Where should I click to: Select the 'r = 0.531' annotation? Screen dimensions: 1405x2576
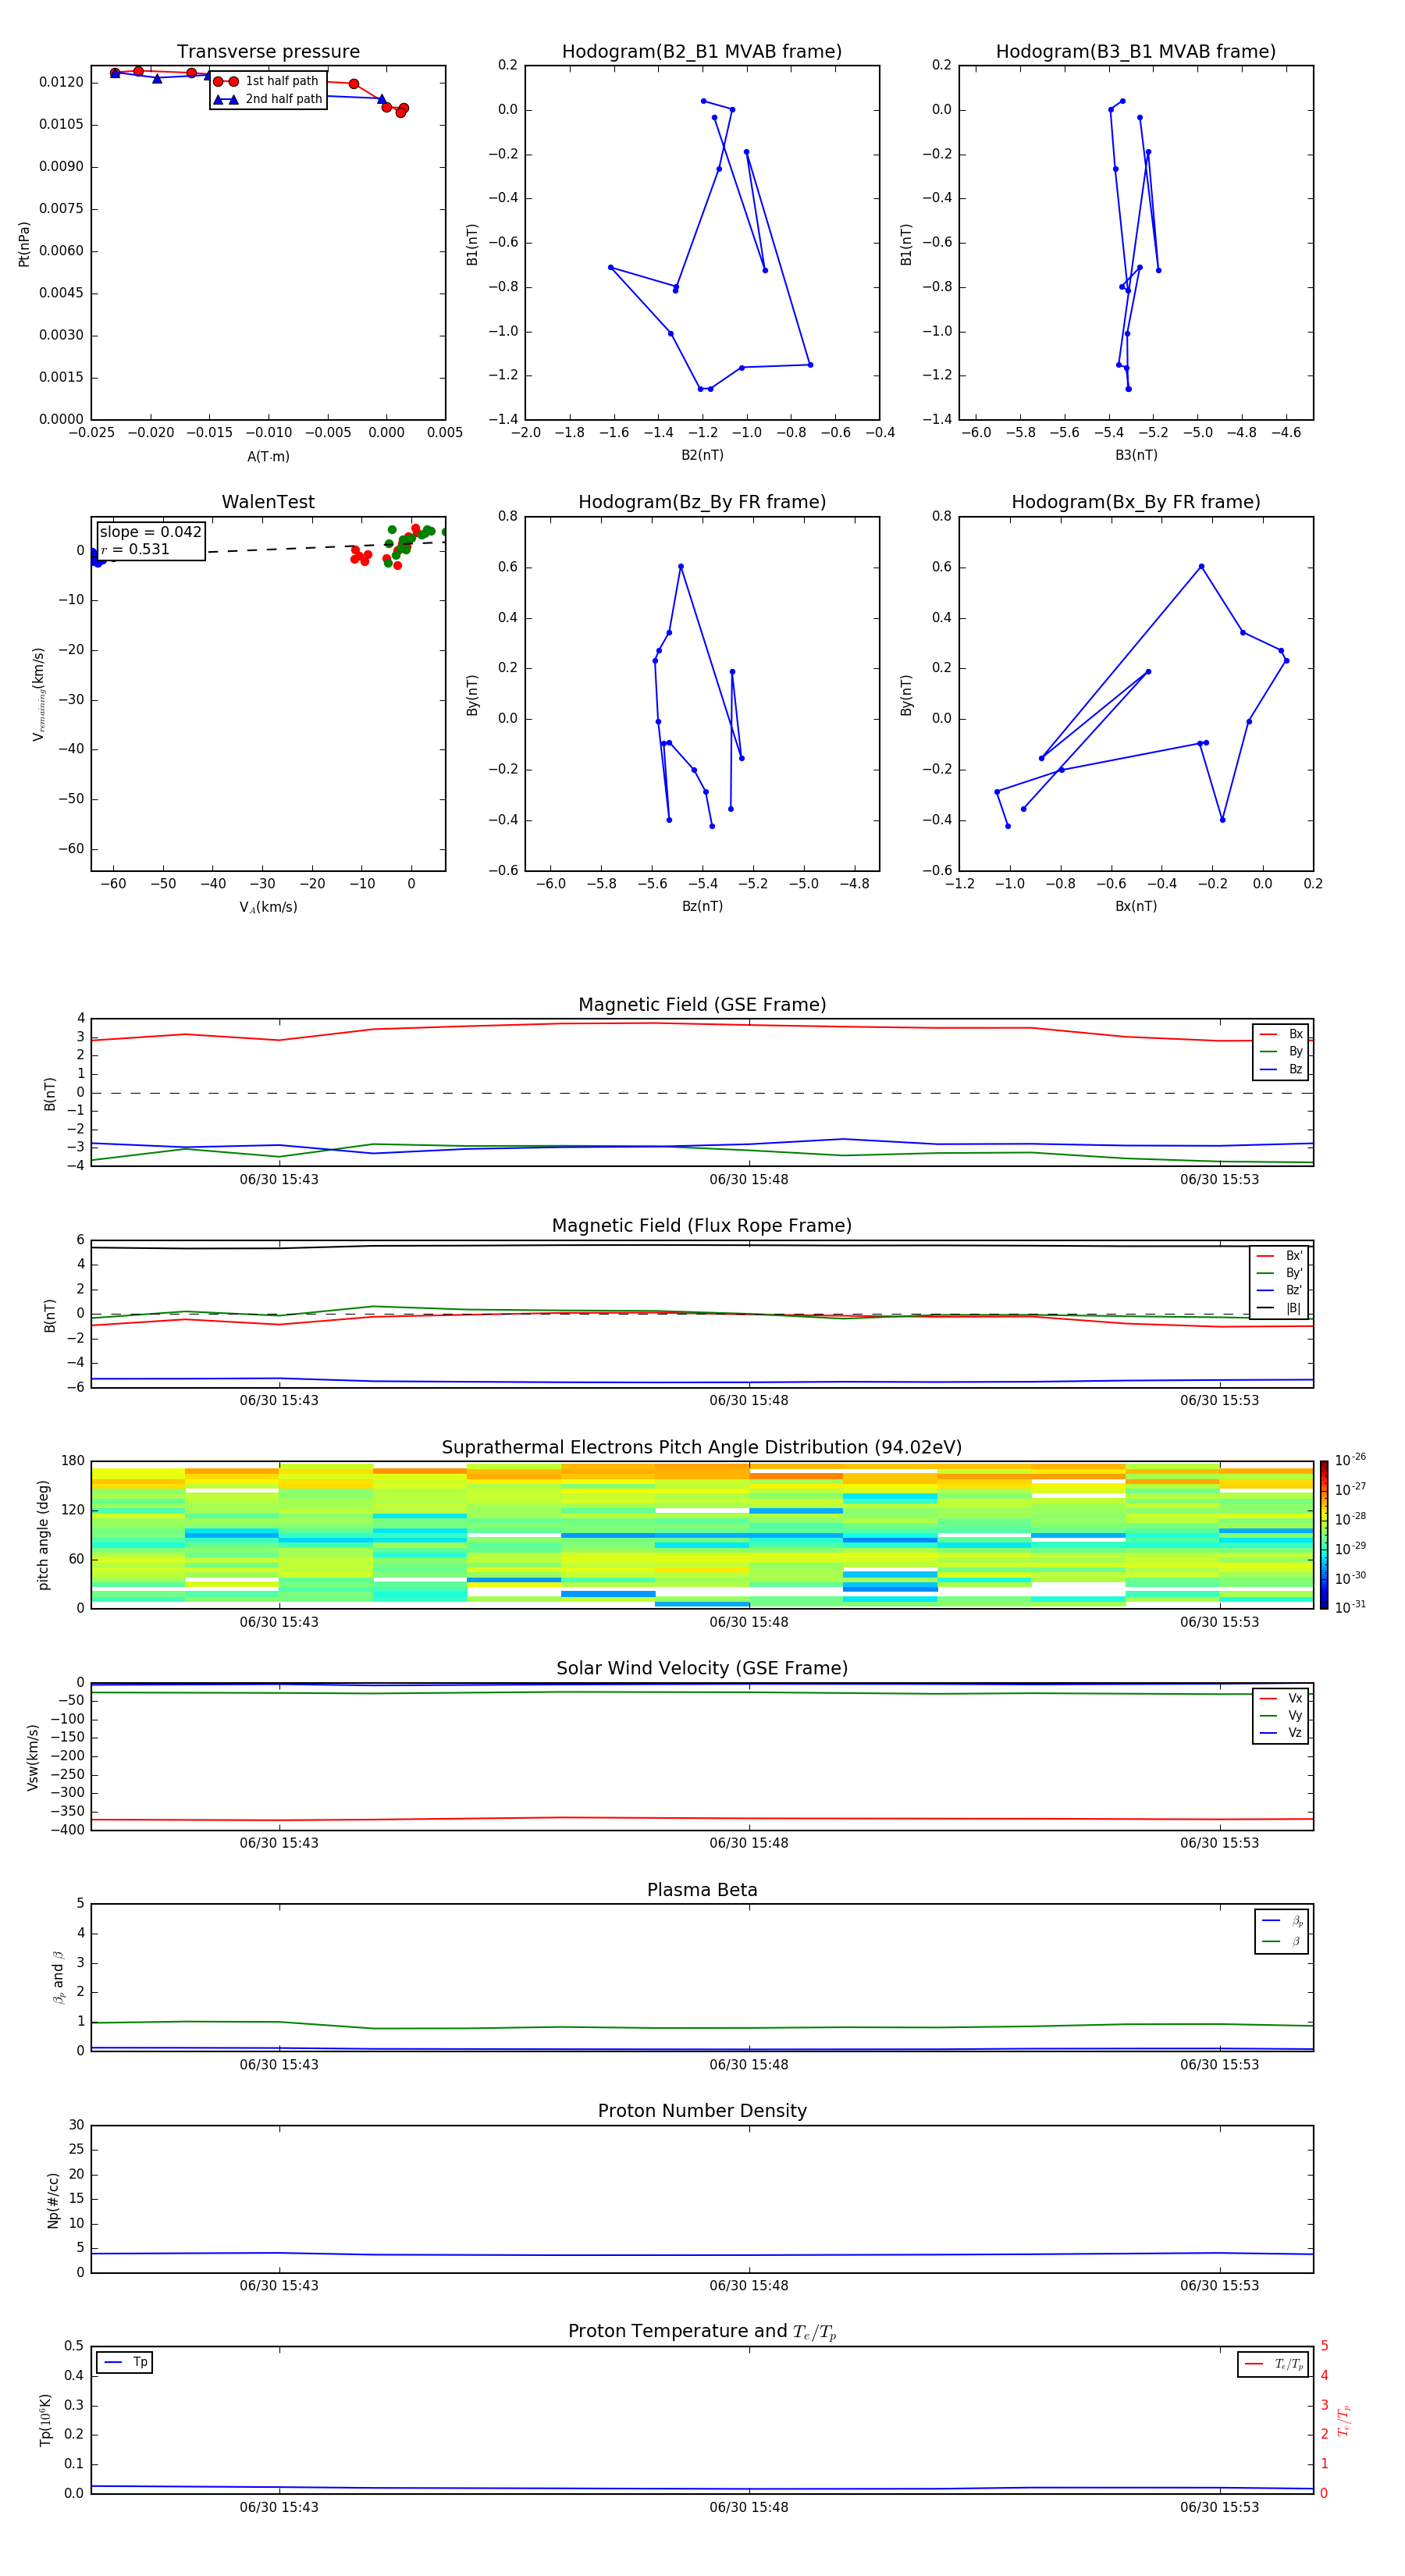(x=135, y=549)
